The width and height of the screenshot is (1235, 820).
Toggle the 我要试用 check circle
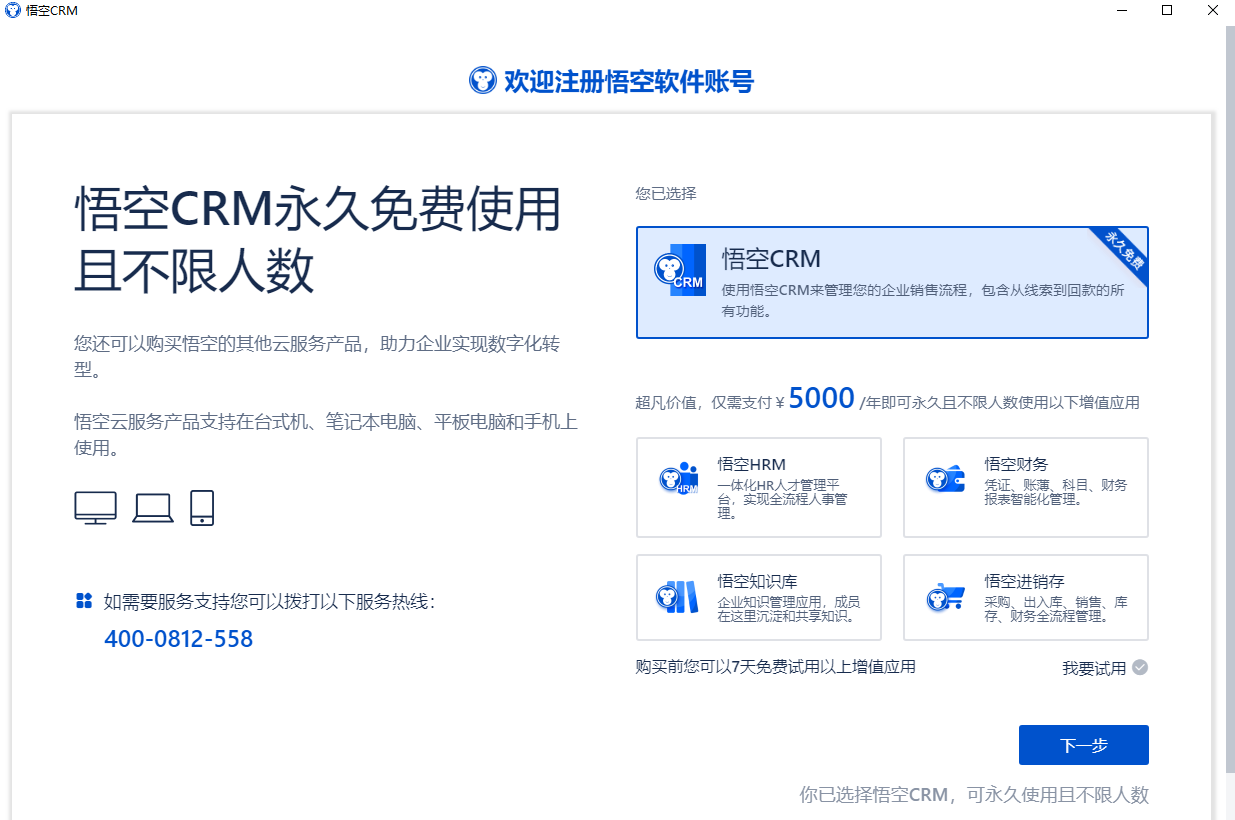(x=1140, y=667)
